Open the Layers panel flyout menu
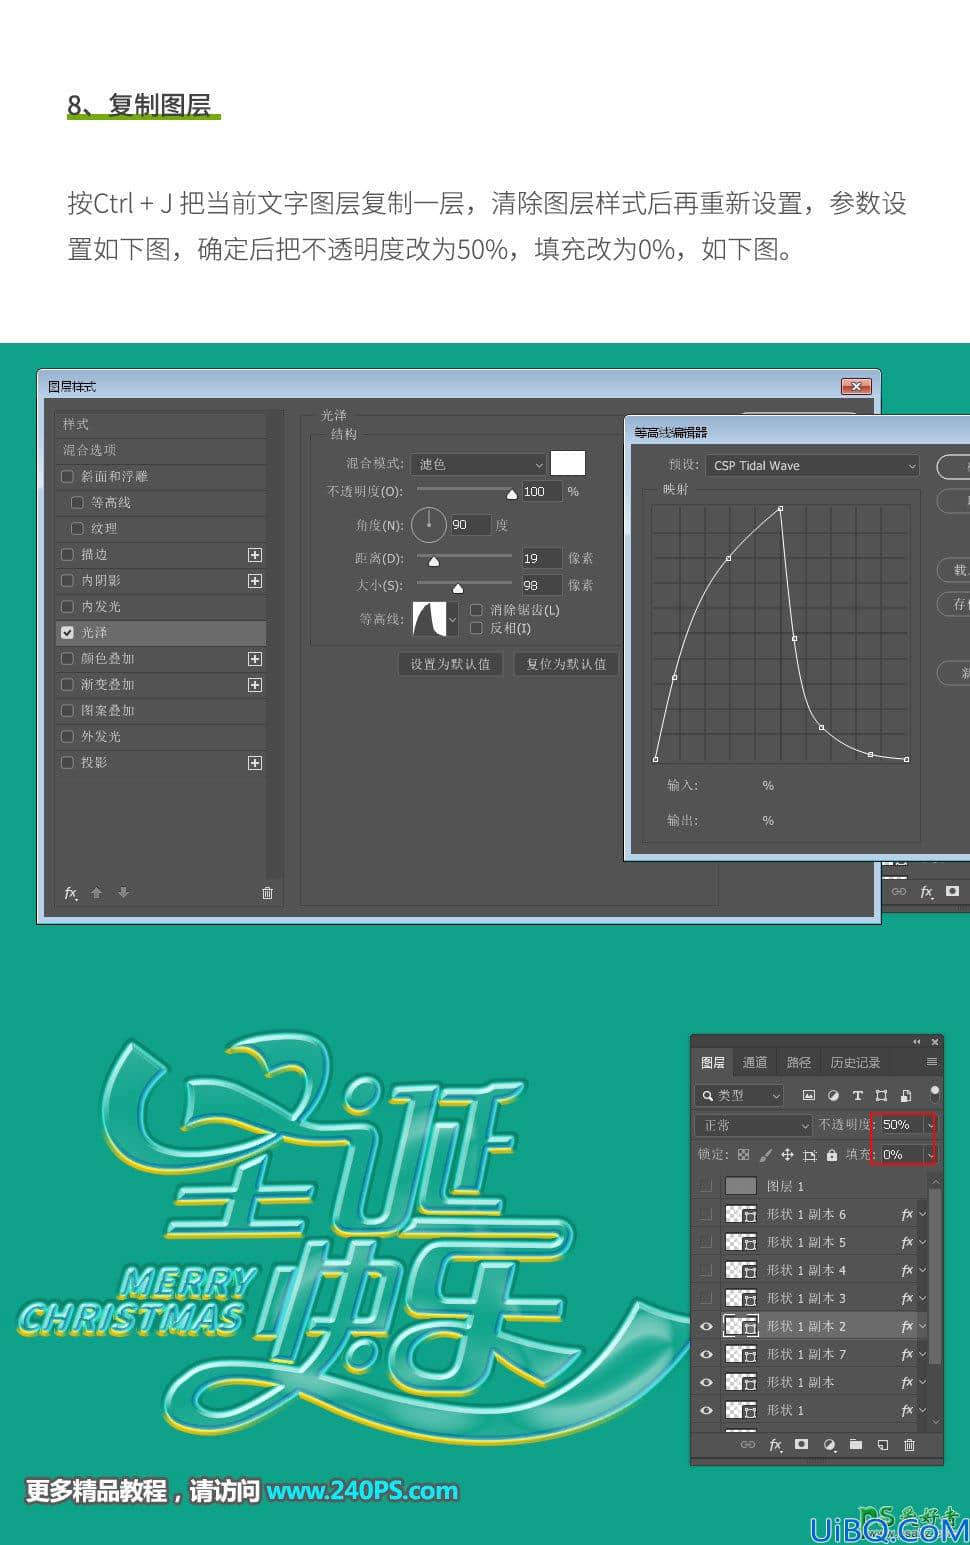The height and width of the screenshot is (1545, 970). pyautogui.click(x=931, y=1062)
